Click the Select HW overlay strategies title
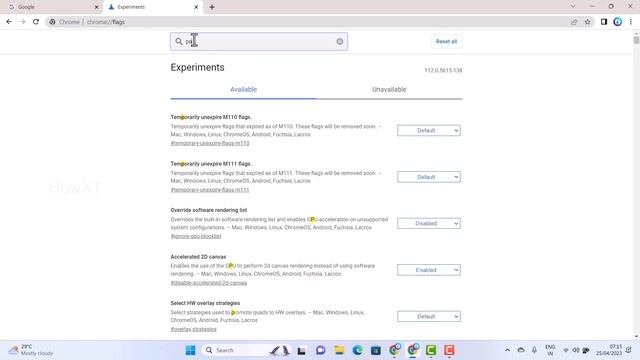This screenshot has height=360, width=640. pos(205,303)
